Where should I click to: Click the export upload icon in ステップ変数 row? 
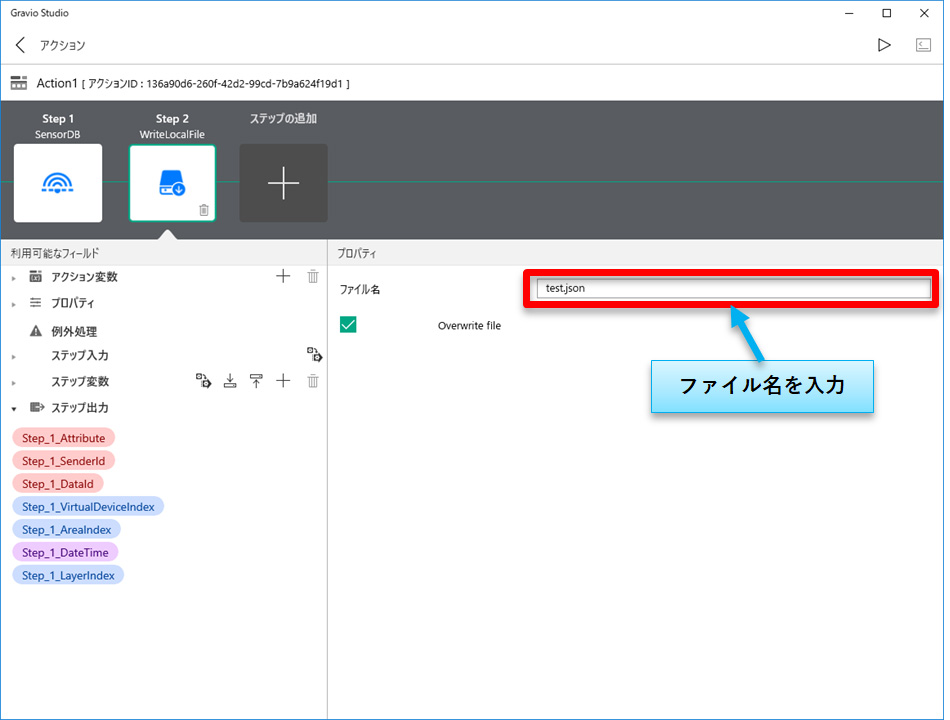coord(256,381)
